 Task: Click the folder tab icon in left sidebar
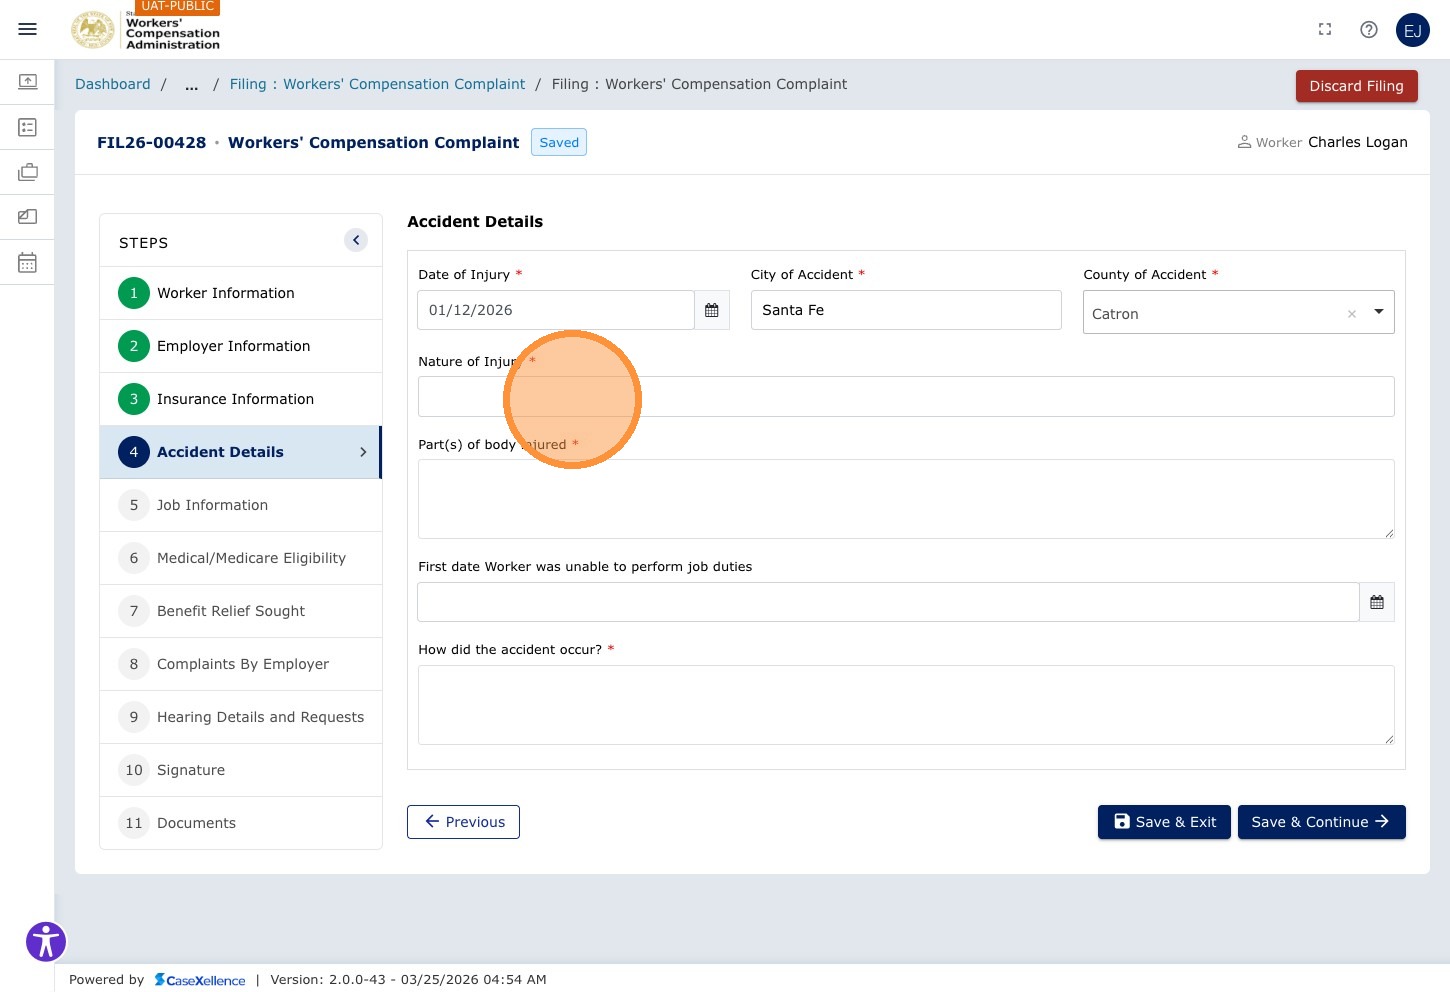(x=28, y=217)
